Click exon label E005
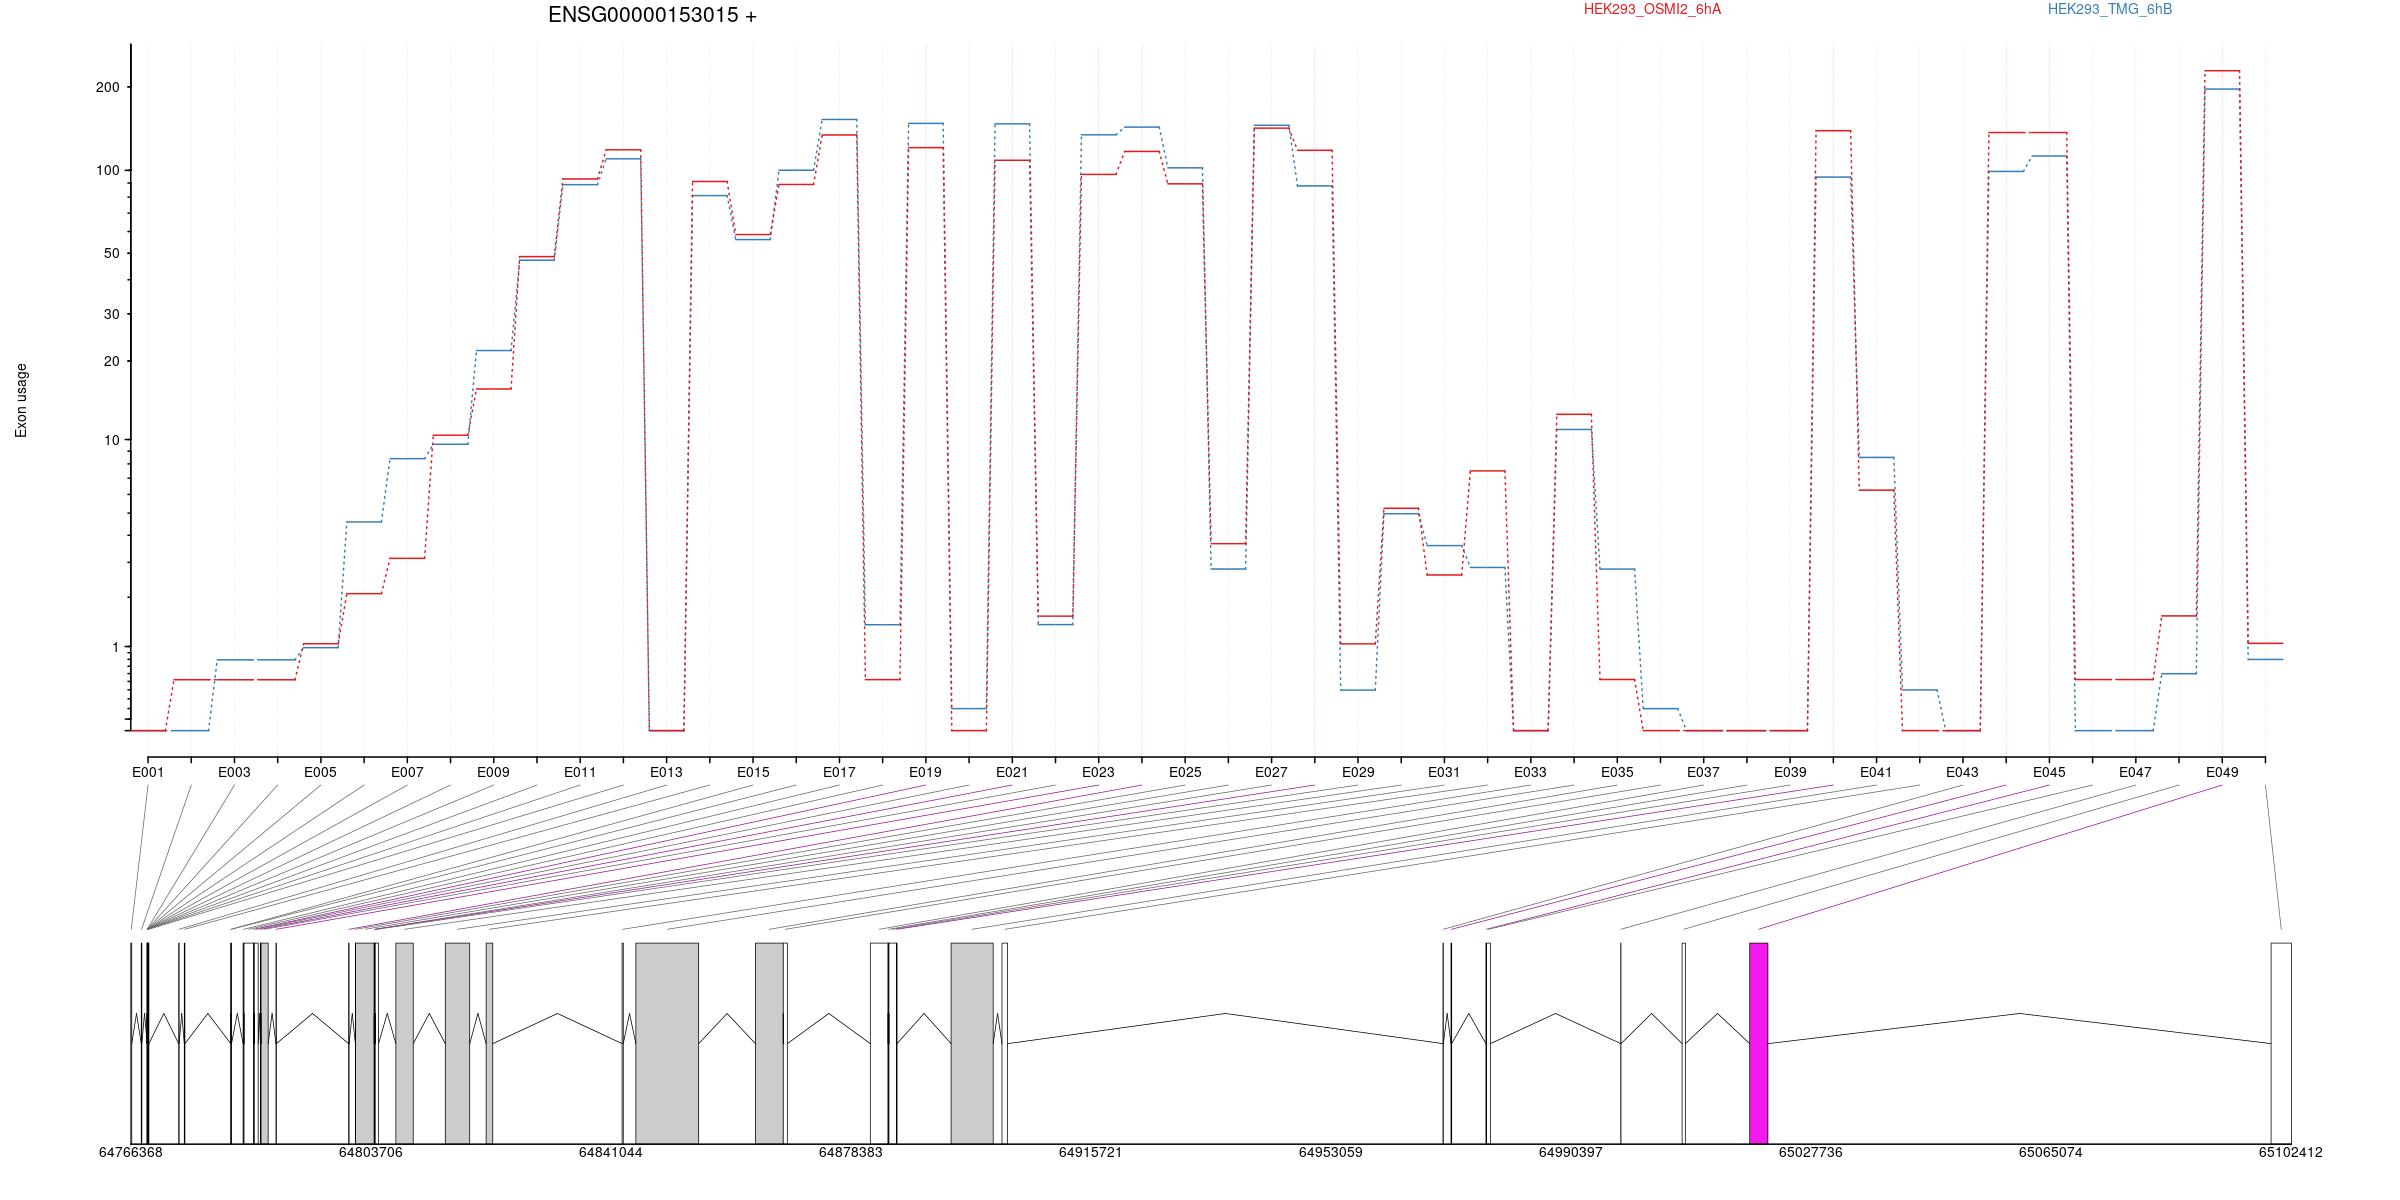2400x1200 pixels. tap(320, 772)
